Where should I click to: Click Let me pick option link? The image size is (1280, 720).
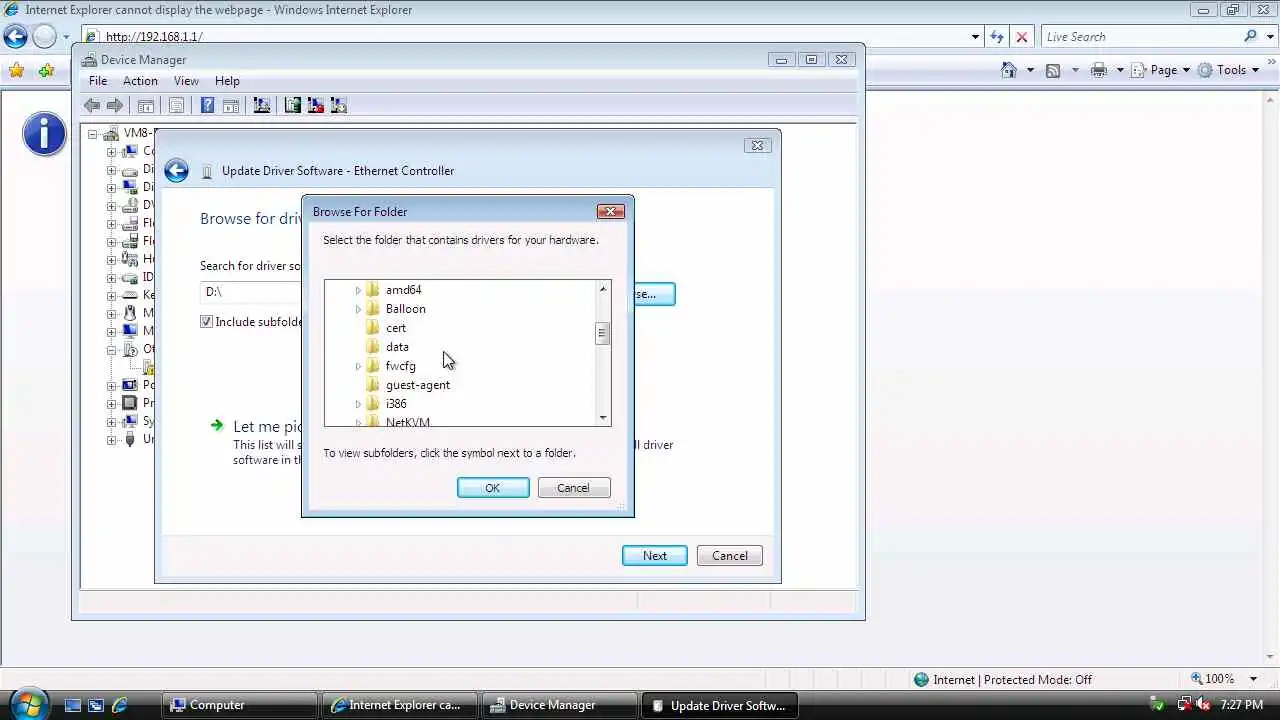[267, 426]
